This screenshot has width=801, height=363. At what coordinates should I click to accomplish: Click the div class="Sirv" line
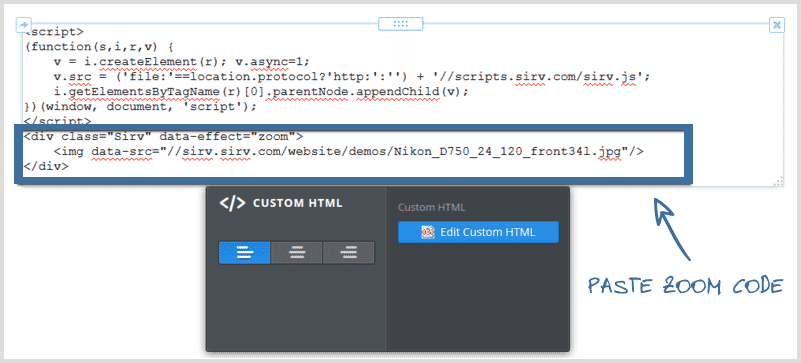tap(163, 136)
